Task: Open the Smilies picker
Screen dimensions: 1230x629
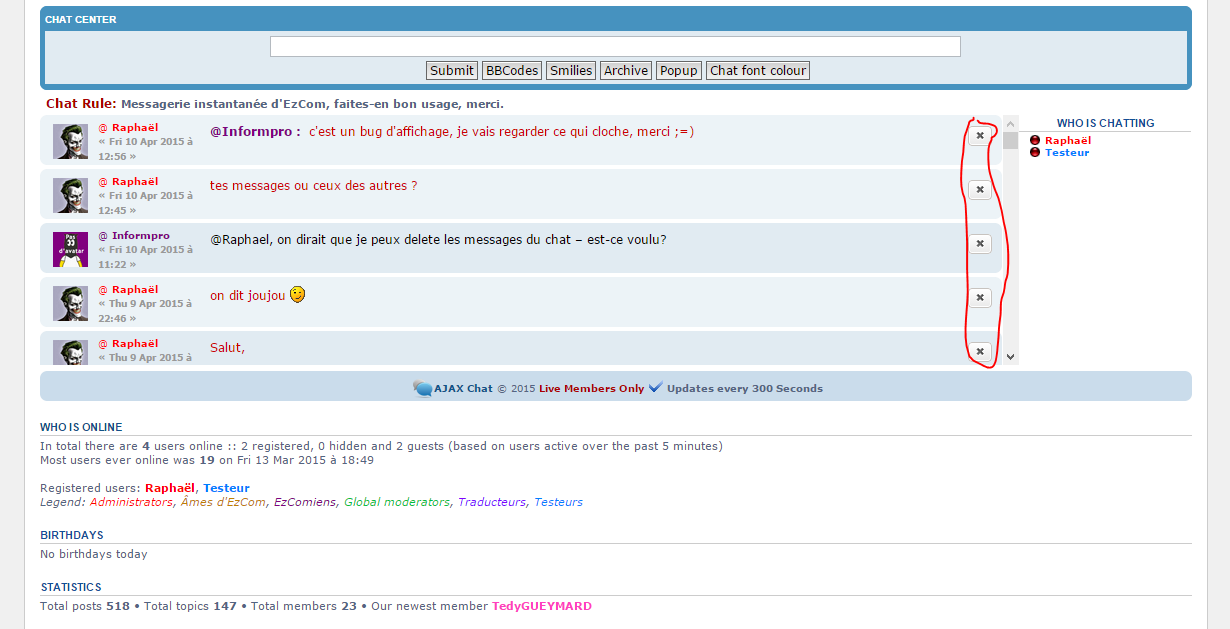Action: click(x=570, y=70)
